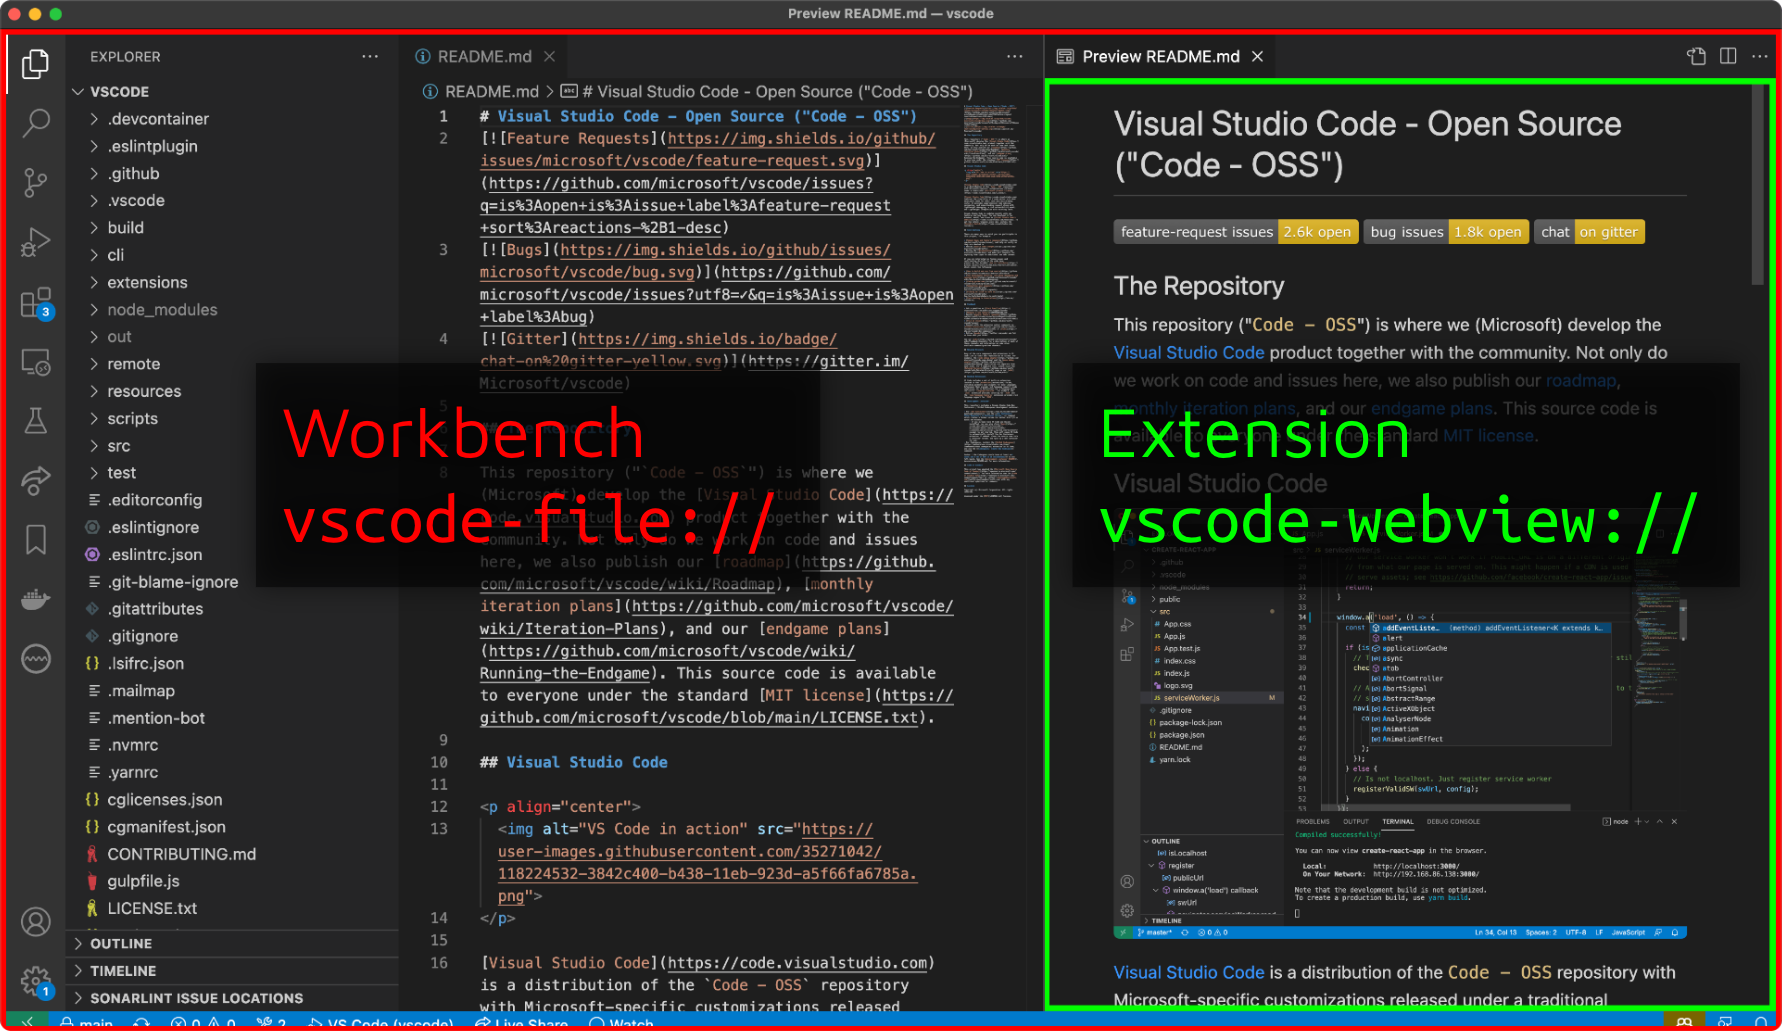
Task: Select the Preview README.md tab
Action: coord(1160,56)
